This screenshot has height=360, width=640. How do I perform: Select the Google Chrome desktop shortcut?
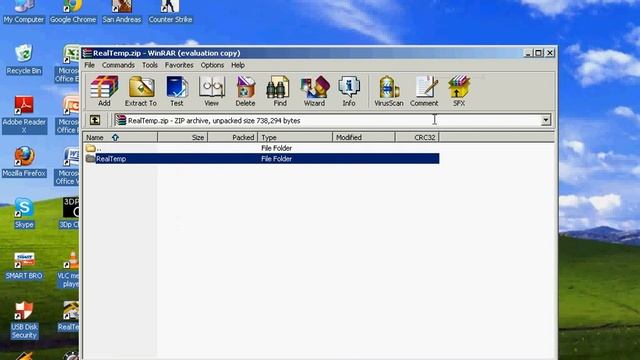point(73,12)
